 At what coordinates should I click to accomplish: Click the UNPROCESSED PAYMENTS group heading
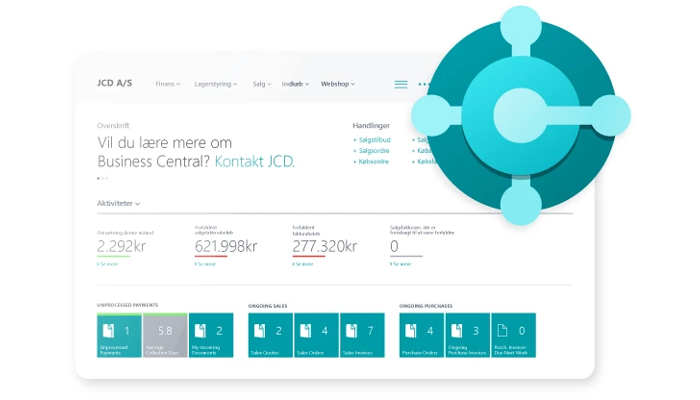127,305
